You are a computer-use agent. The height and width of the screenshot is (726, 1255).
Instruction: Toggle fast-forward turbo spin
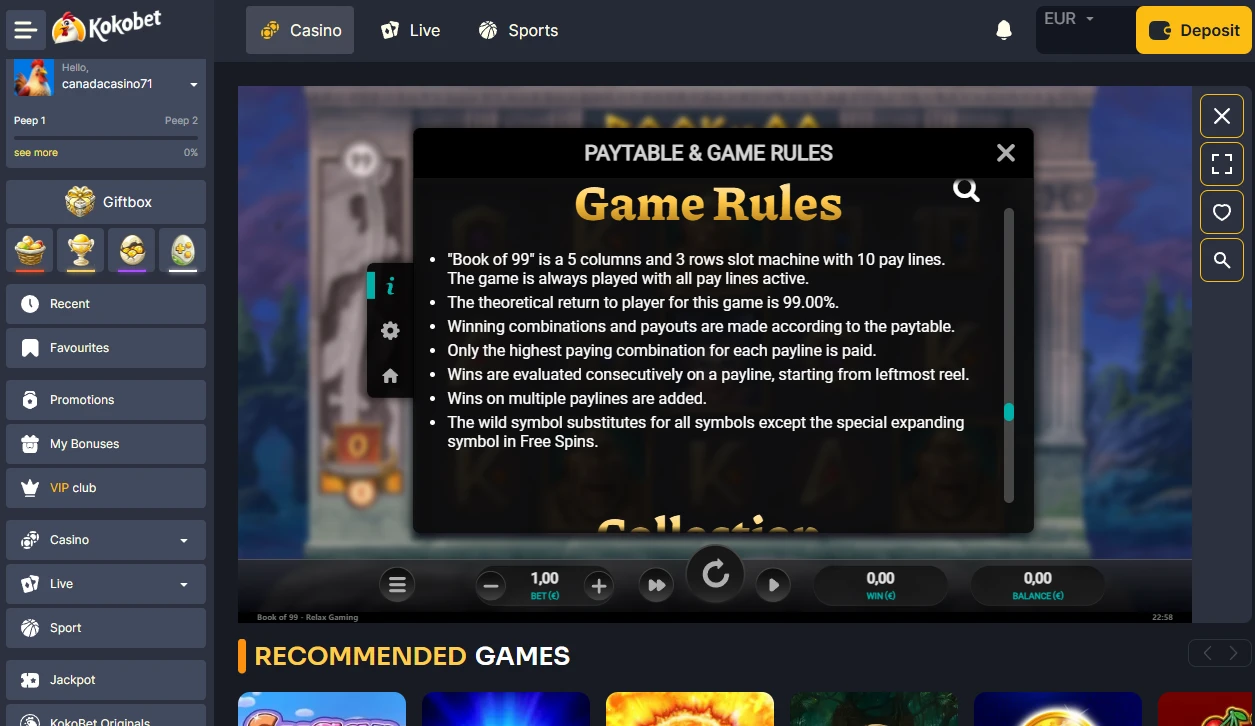656,586
